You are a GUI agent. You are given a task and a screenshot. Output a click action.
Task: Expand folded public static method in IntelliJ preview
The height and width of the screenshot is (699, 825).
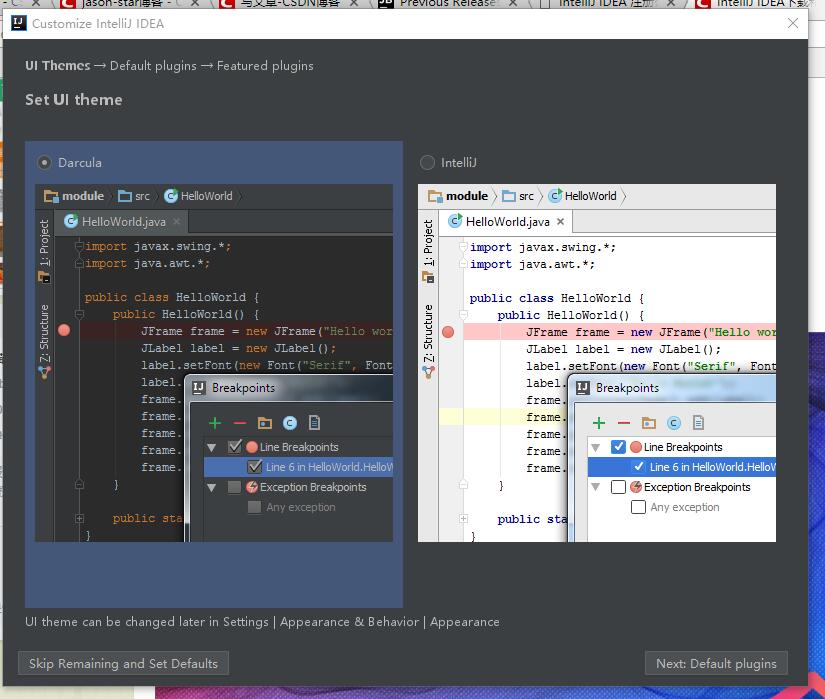pyautogui.click(x=464, y=519)
